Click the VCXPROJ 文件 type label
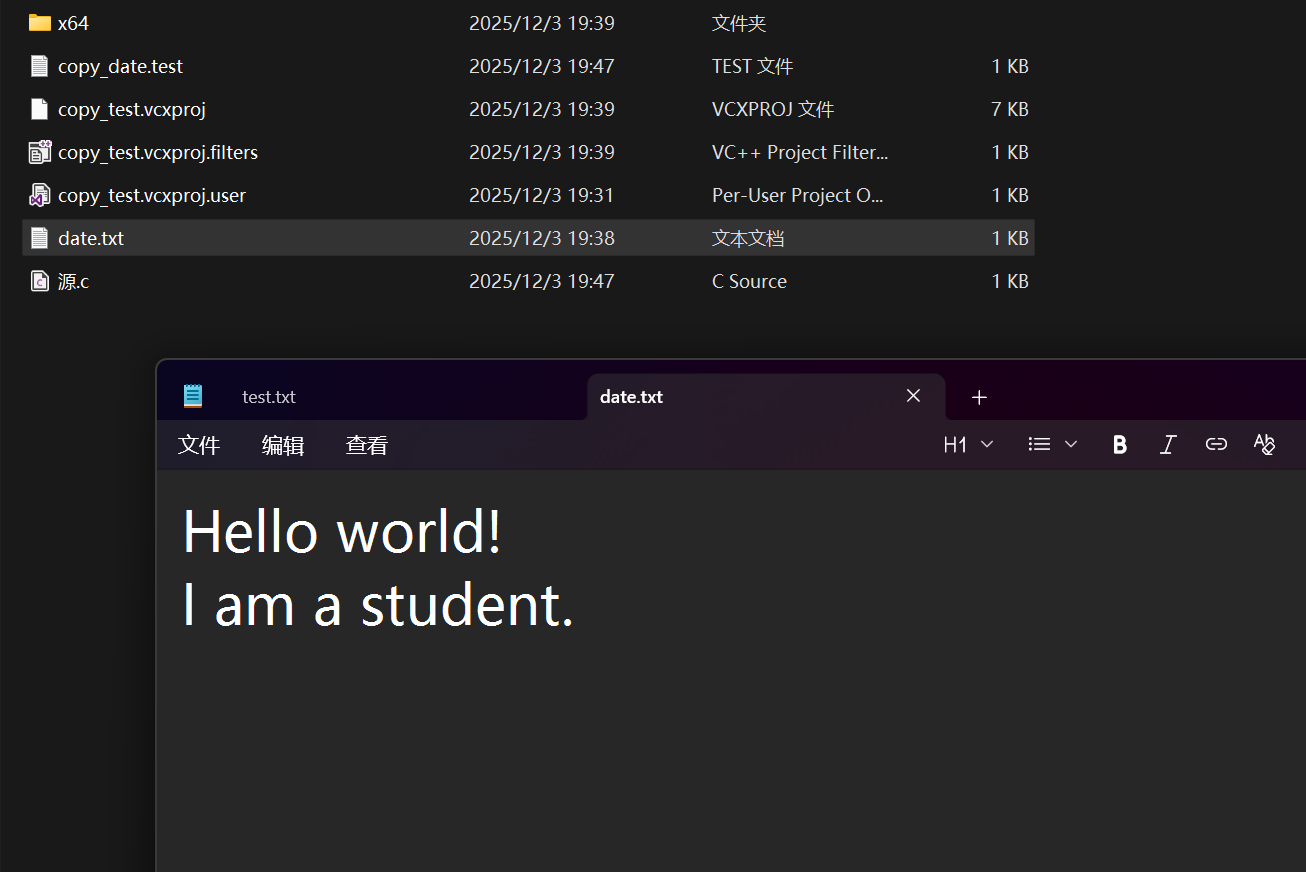This screenshot has height=872, width=1306. tap(773, 109)
